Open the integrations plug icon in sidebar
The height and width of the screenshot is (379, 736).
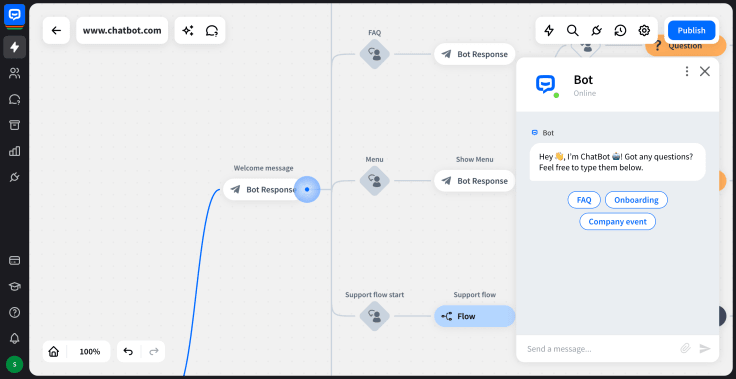15,177
